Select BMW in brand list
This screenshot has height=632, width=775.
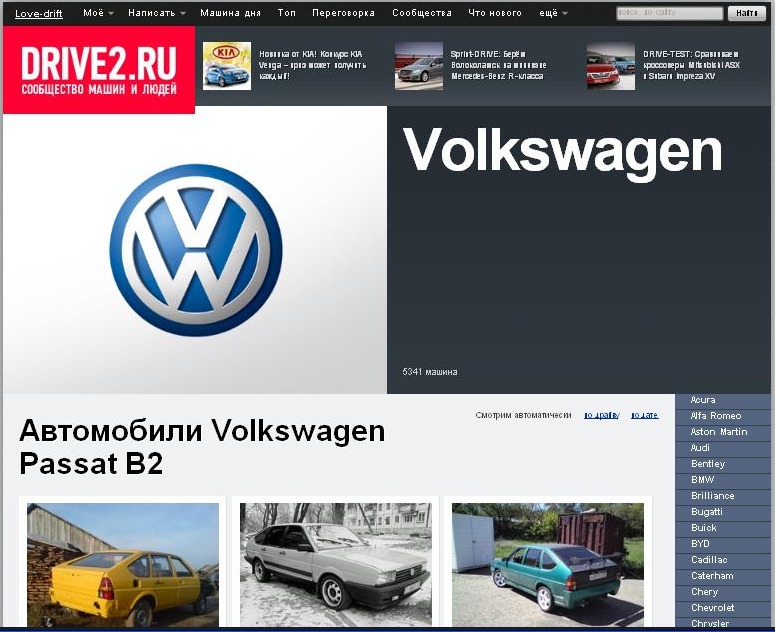click(x=702, y=480)
